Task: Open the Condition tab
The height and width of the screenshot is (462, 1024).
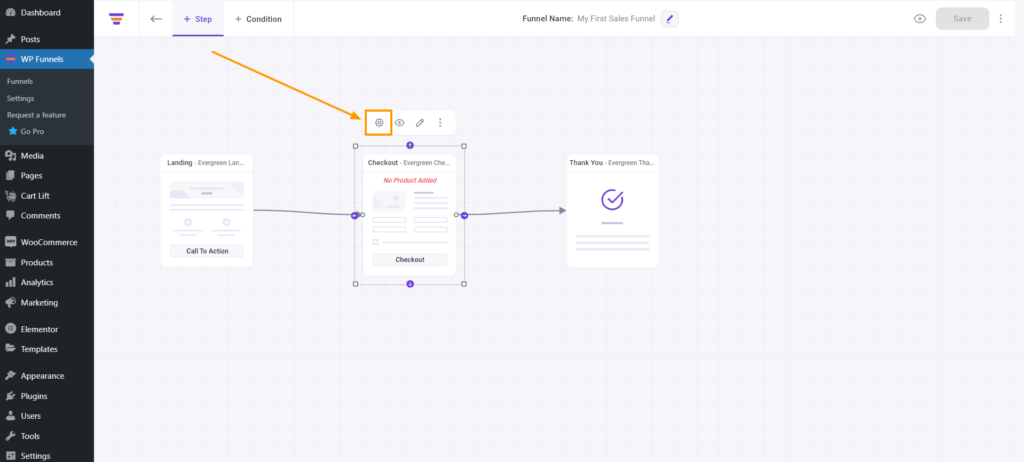Action: [x=258, y=19]
